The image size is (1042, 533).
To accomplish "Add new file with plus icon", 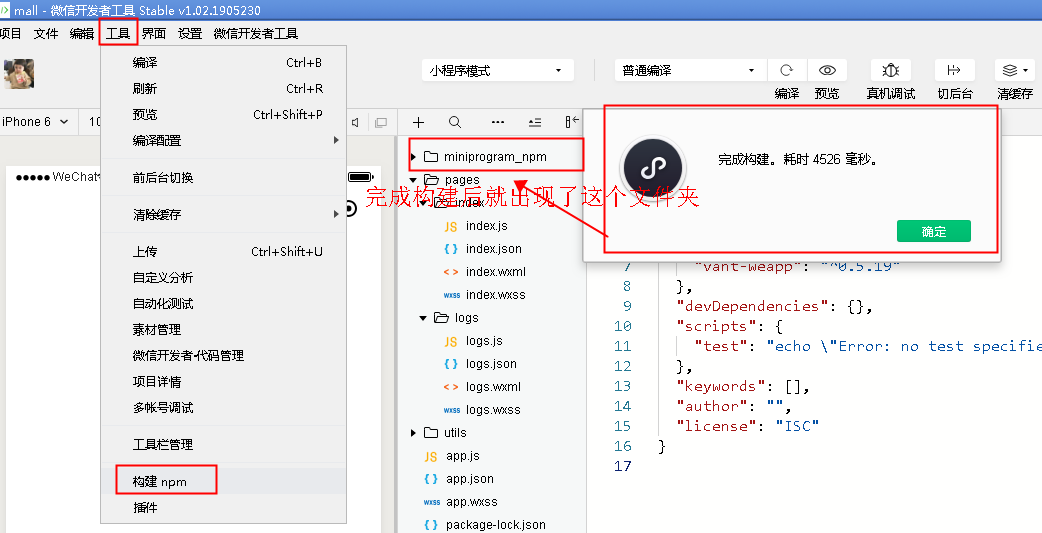I will point(418,122).
